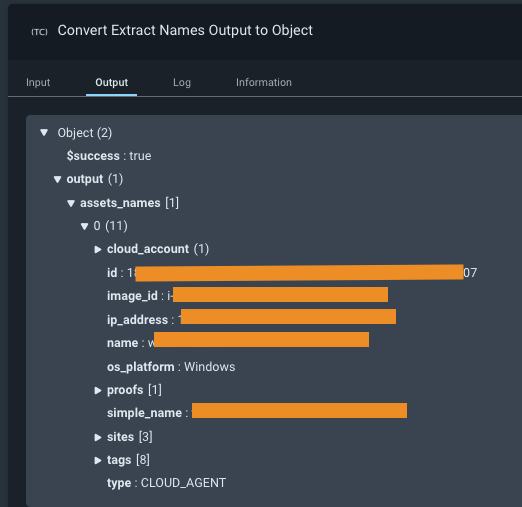The image size is (522, 507).
Task: Expand the tags array
Action: pos(98,460)
